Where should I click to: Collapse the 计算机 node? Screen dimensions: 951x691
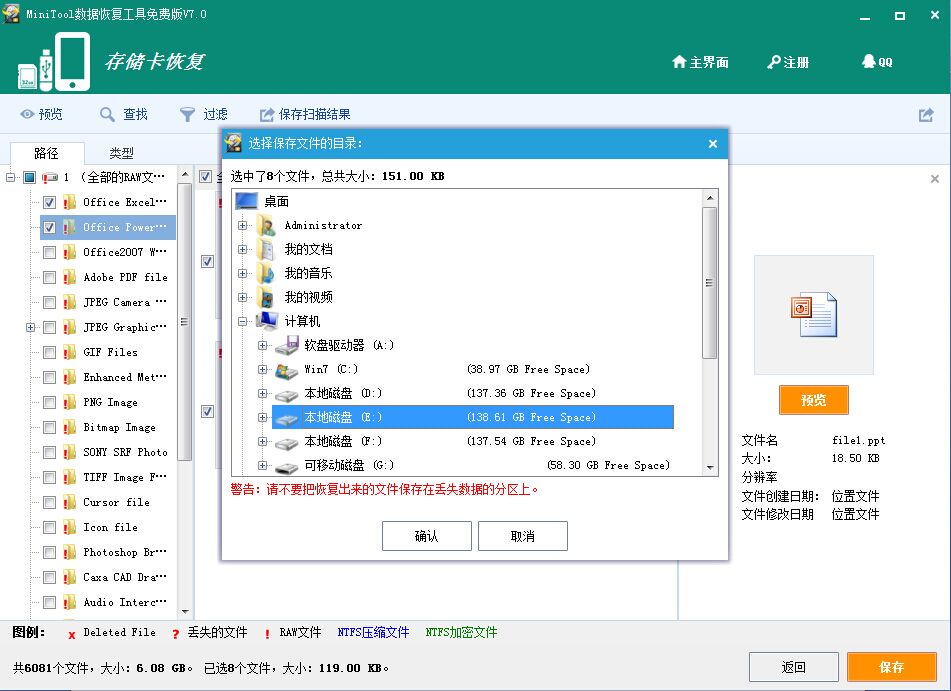pyautogui.click(x=243, y=322)
